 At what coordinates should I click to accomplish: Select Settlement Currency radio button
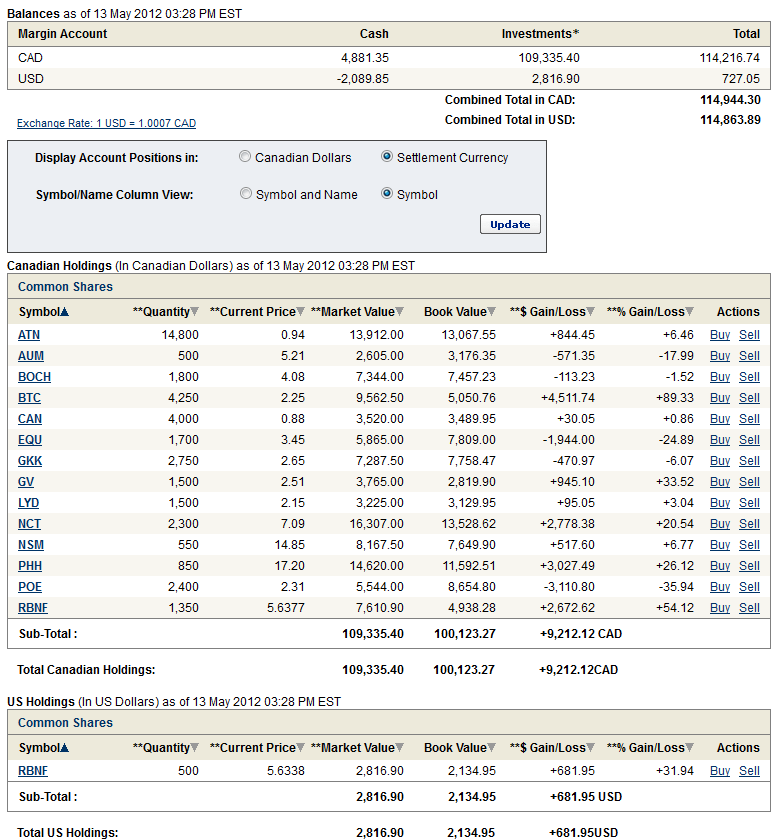point(387,157)
